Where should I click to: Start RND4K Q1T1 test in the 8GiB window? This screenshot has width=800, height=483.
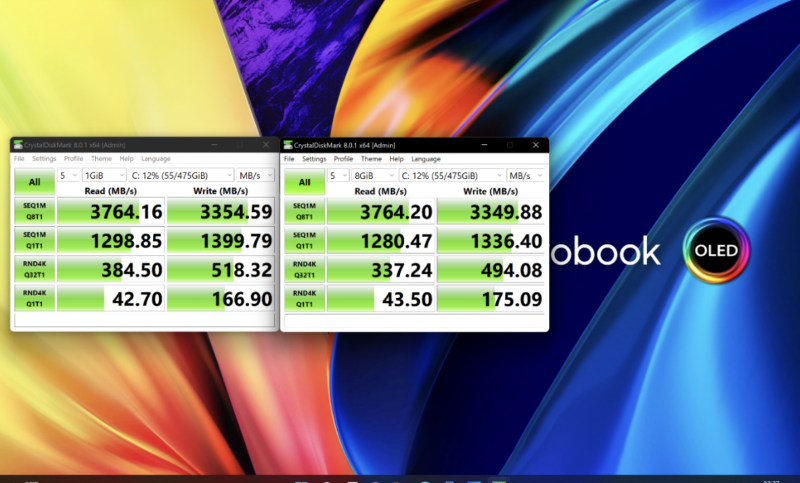click(x=305, y=298)
